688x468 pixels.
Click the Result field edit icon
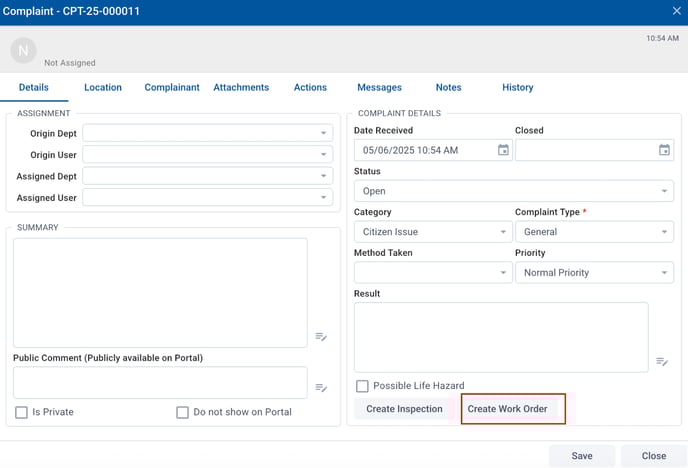(662, 361)
